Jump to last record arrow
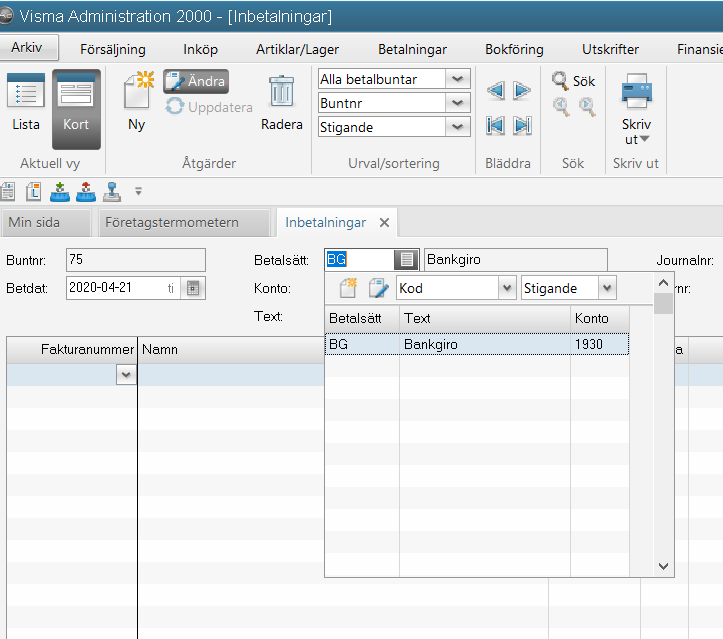 click(522, 125)
